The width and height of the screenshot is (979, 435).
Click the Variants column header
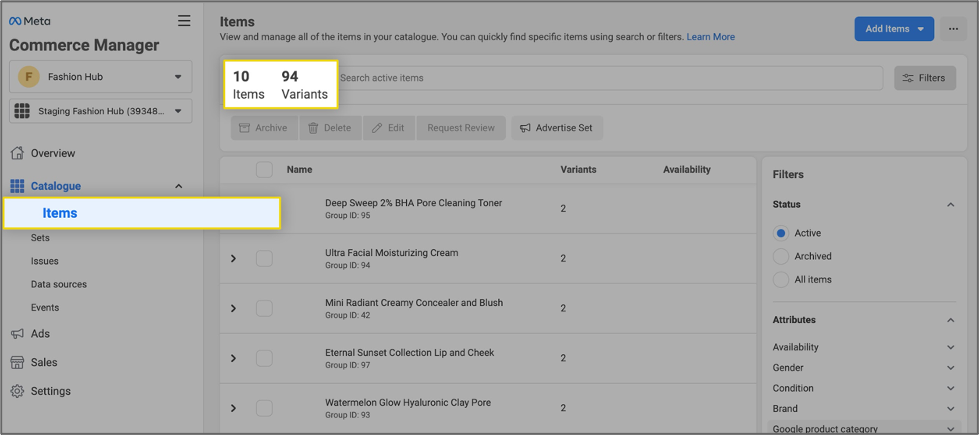[x=578, y=170]
